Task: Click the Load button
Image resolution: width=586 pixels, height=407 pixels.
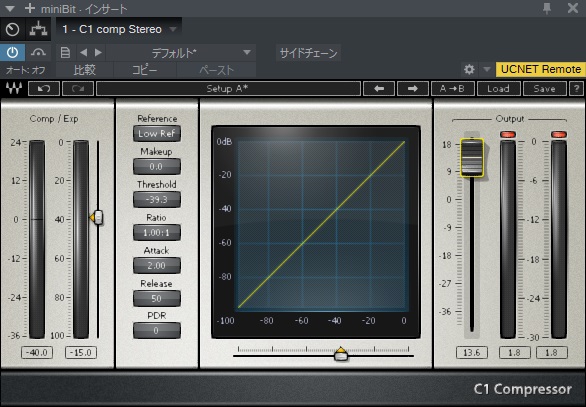Action: tap(498, 89)
